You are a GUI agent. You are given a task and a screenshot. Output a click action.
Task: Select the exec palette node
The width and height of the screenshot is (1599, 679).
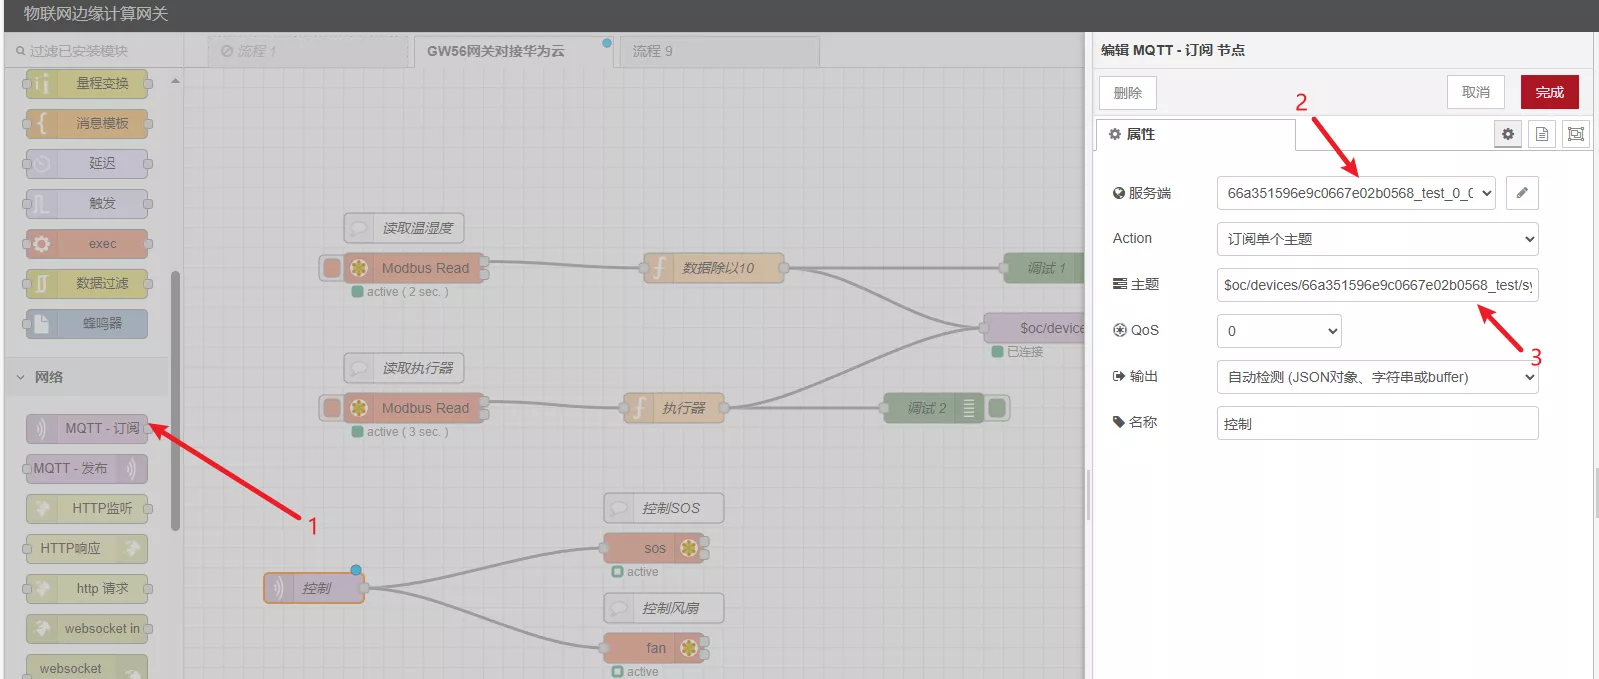tap(88, 243)
